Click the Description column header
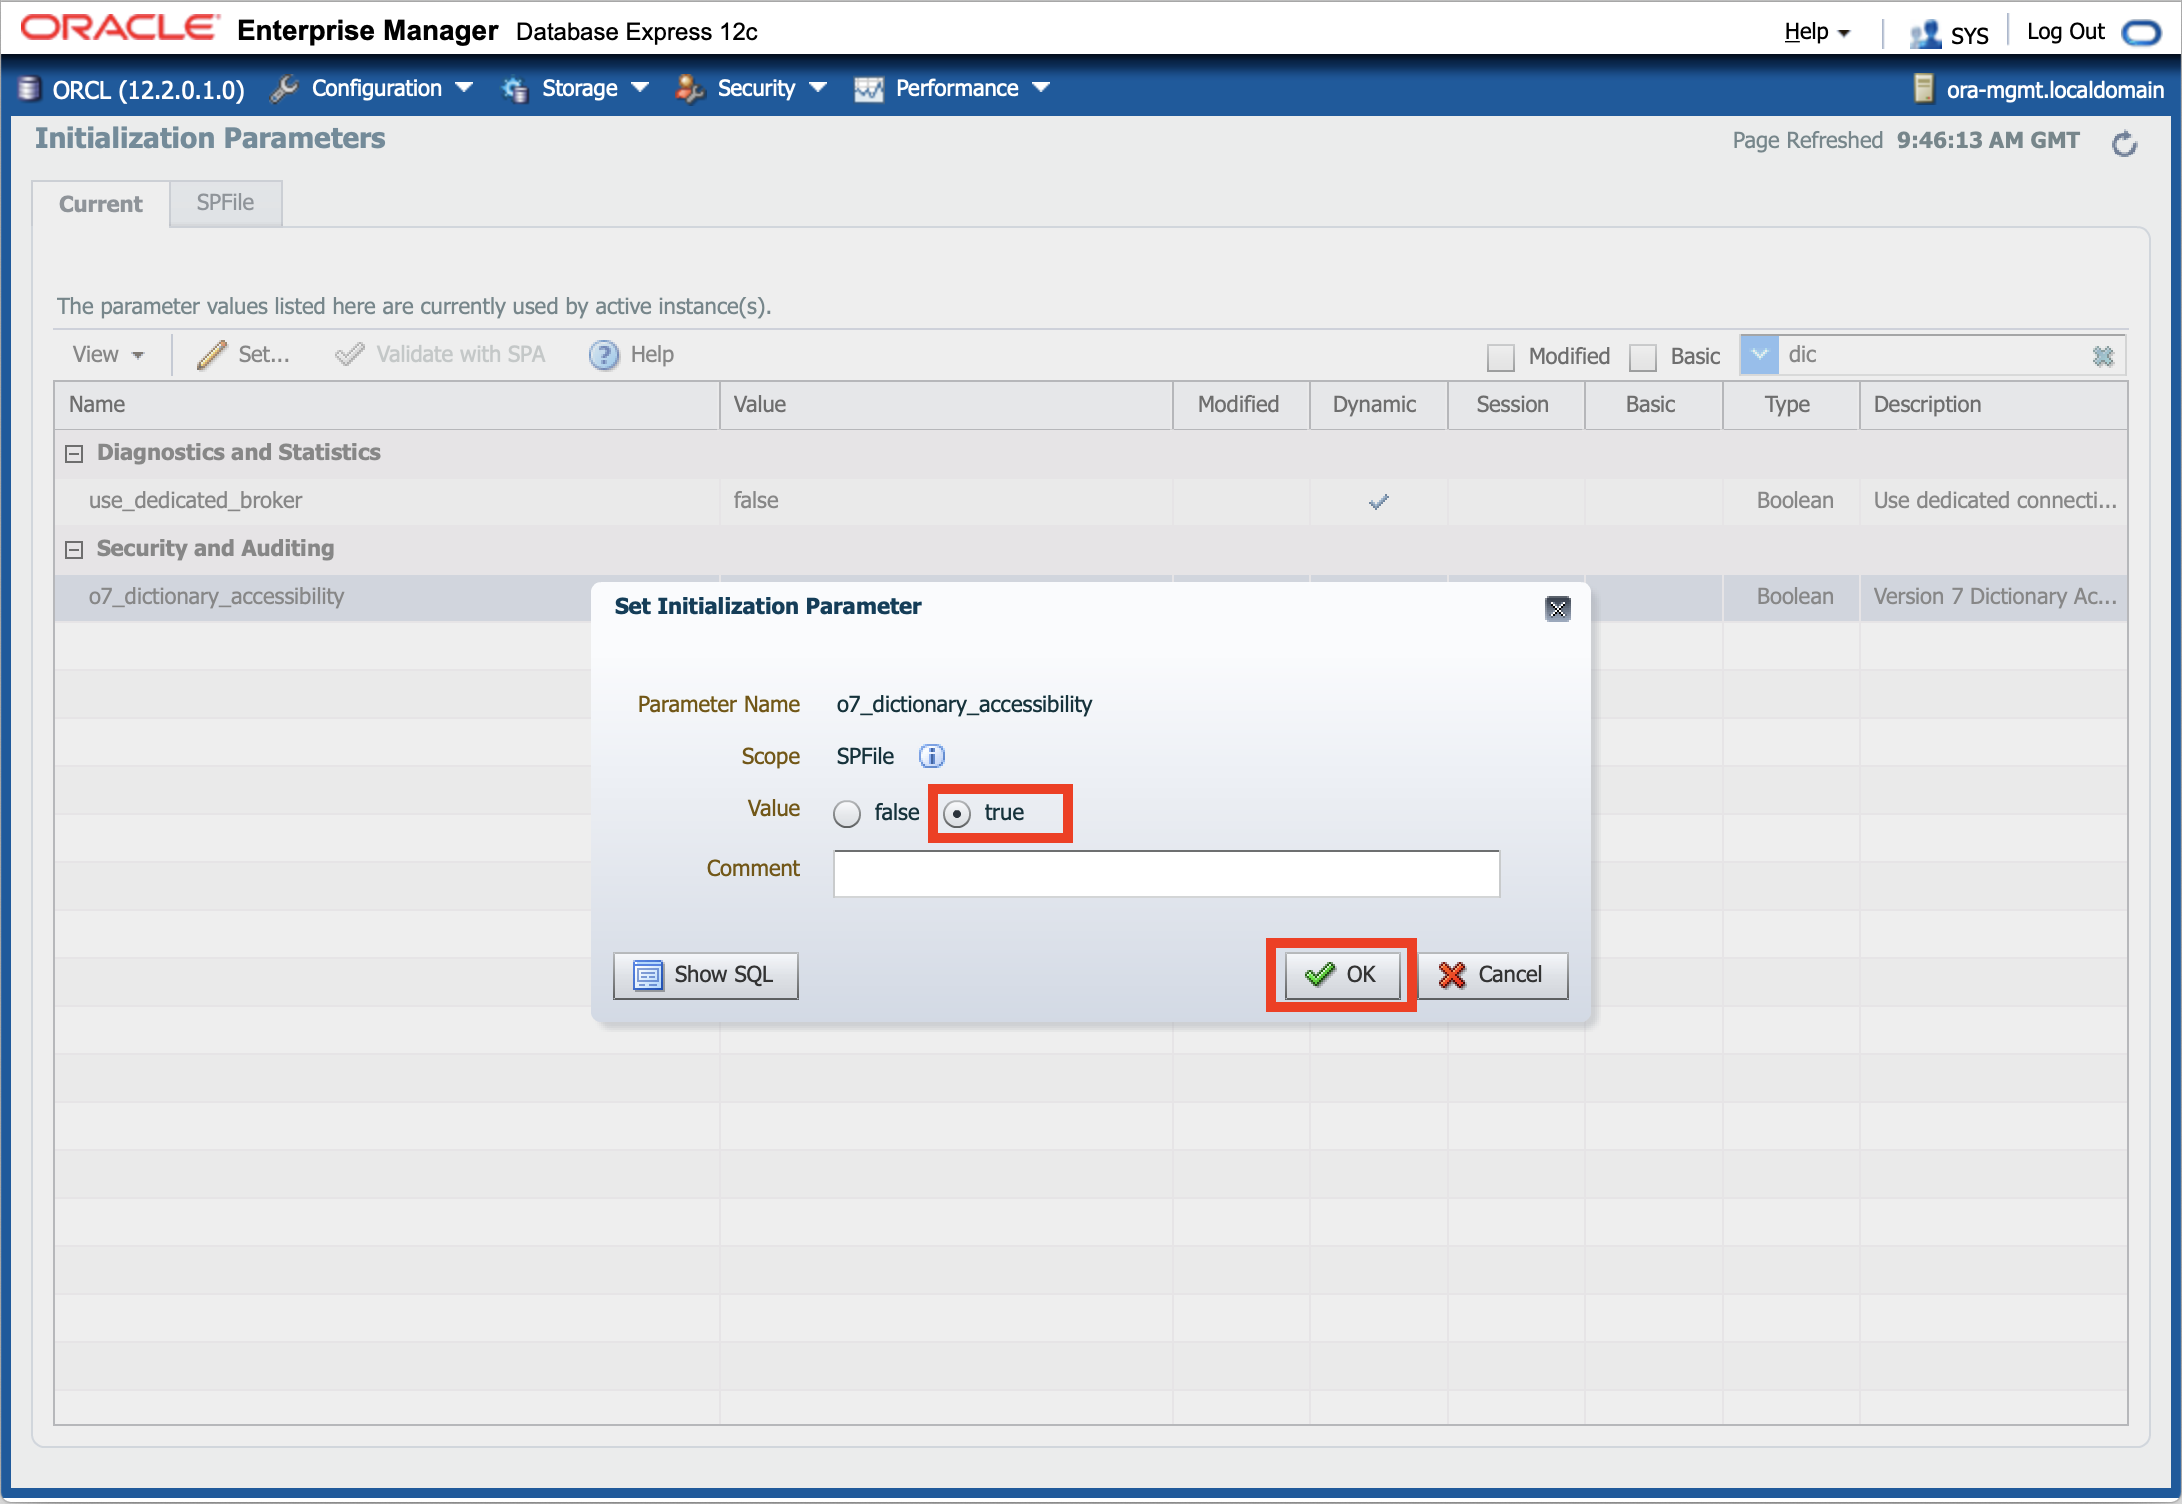2182x1504 pixels. point(1993,405)
